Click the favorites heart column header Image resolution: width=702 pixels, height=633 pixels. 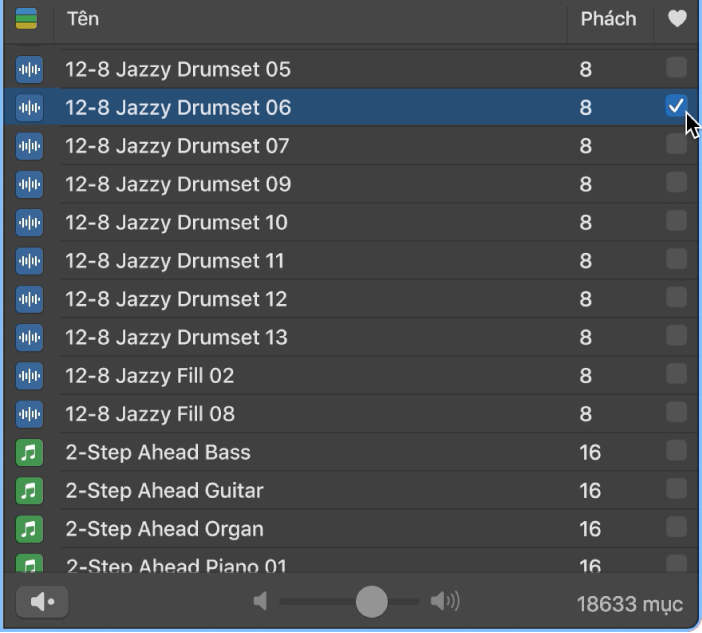point(677,19)
